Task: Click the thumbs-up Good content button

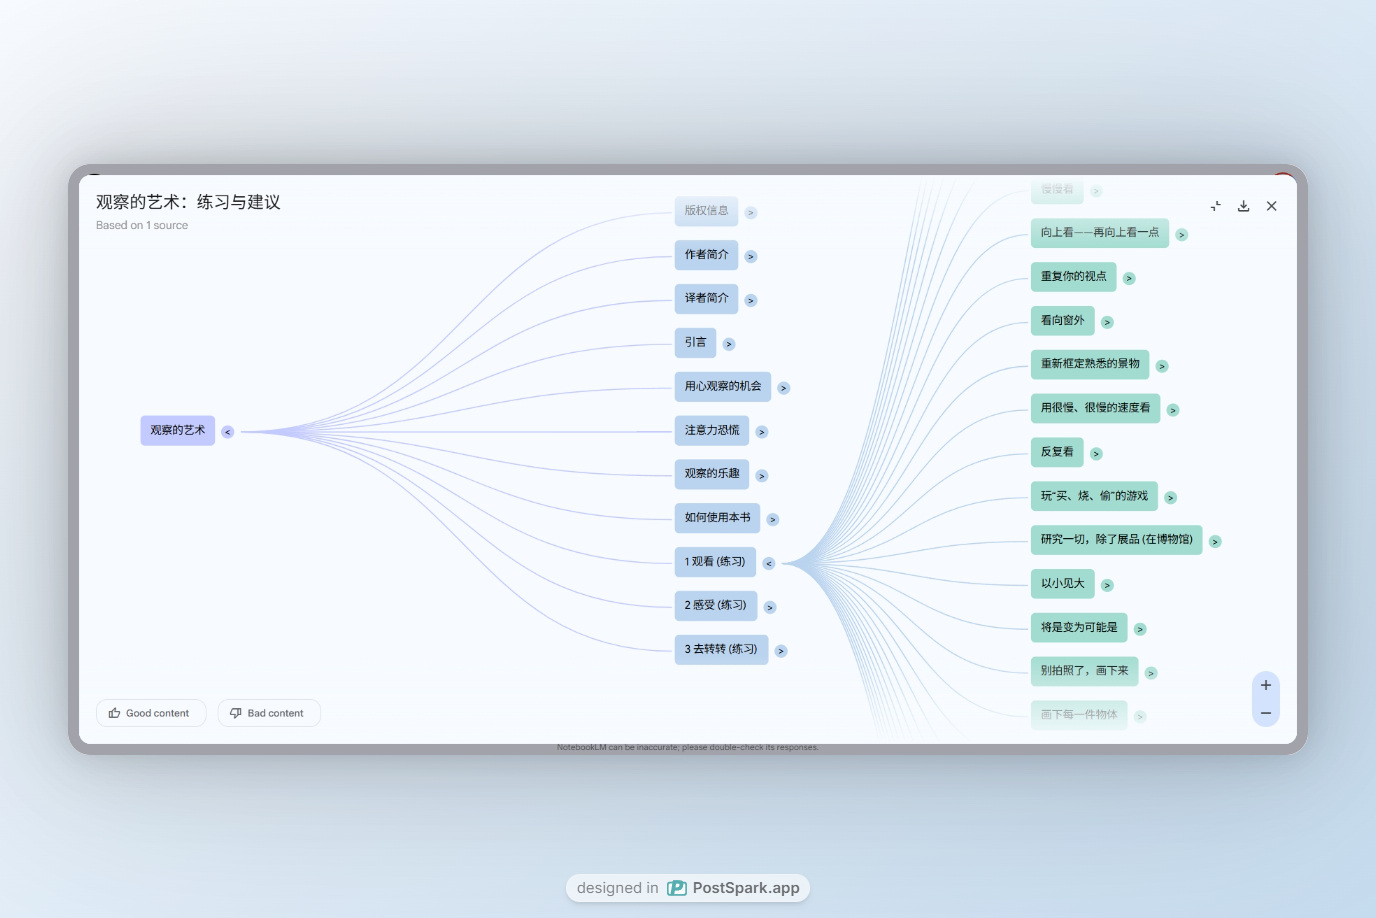Action: point(150,713)
